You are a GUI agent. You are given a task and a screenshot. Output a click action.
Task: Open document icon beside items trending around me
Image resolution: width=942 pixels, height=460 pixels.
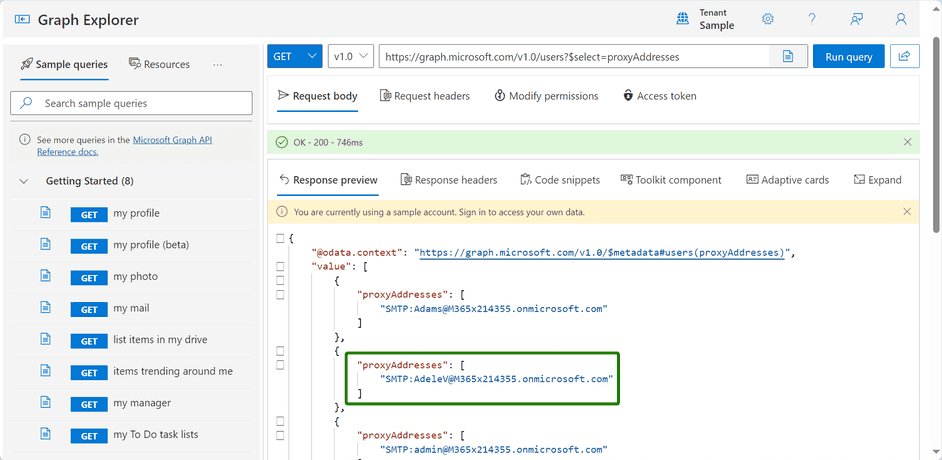[46, 371]
